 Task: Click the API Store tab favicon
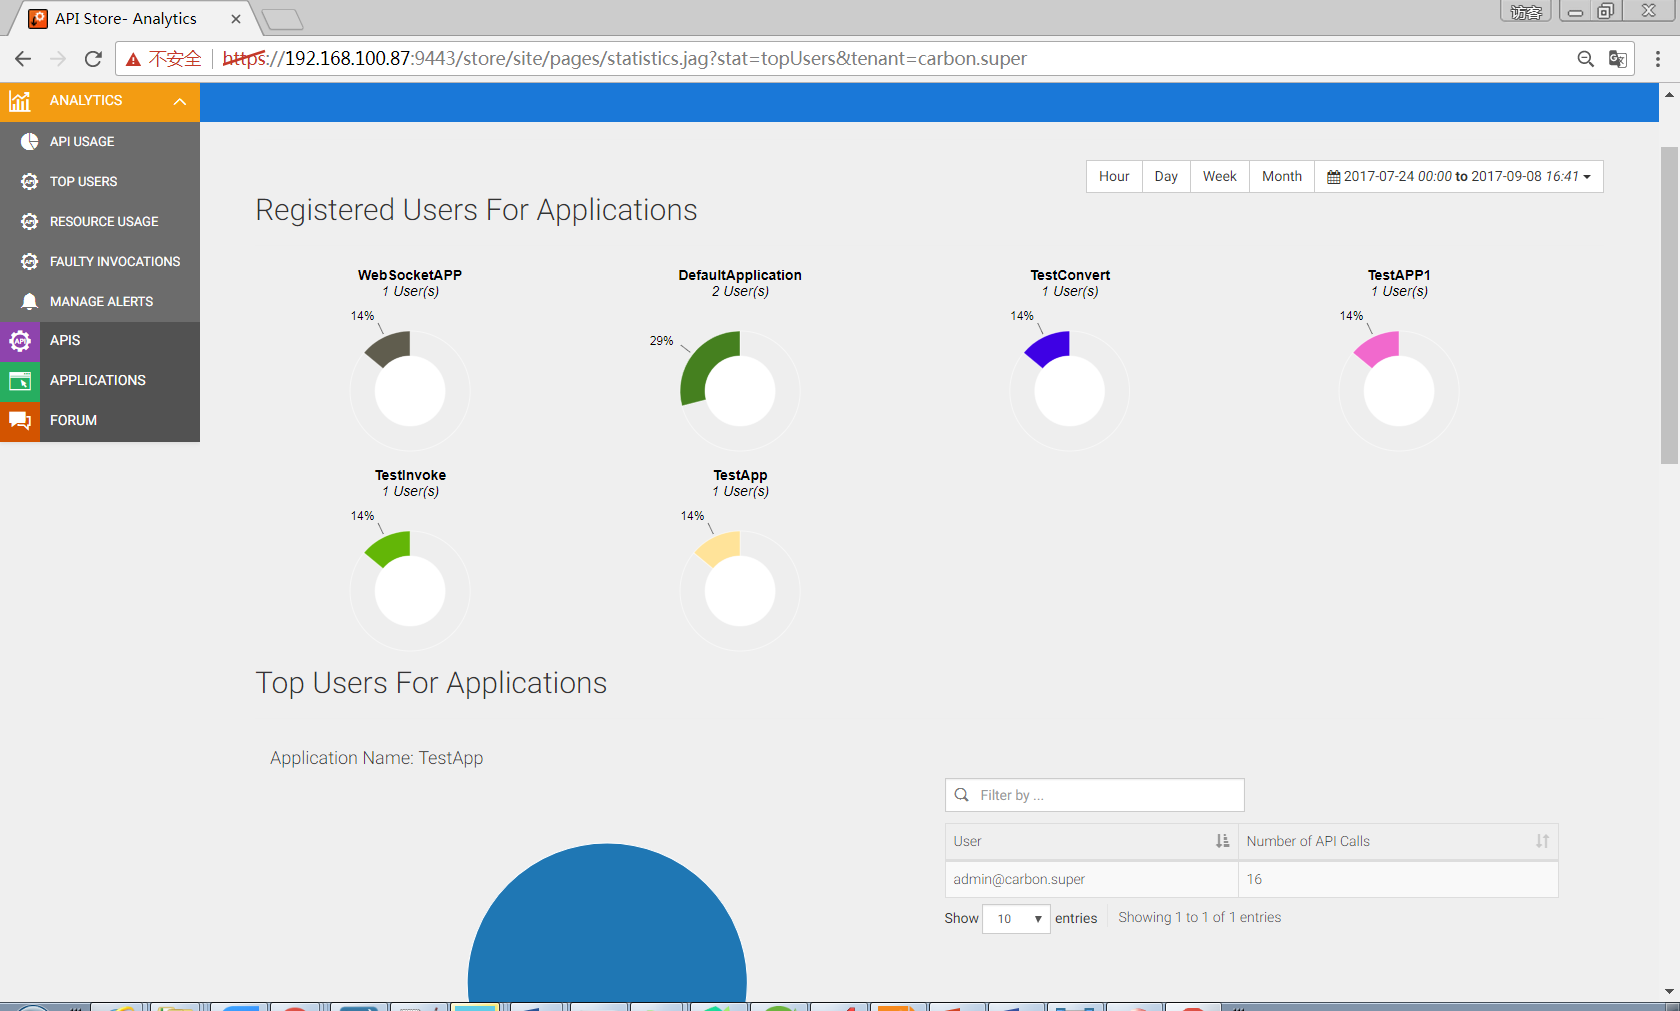pos(38,19)
